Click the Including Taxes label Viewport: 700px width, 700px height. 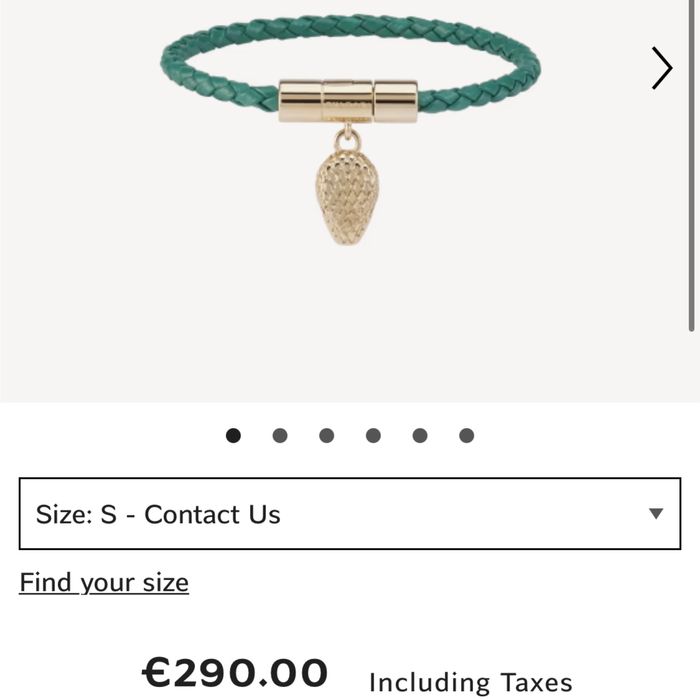[x=471, y=683]
